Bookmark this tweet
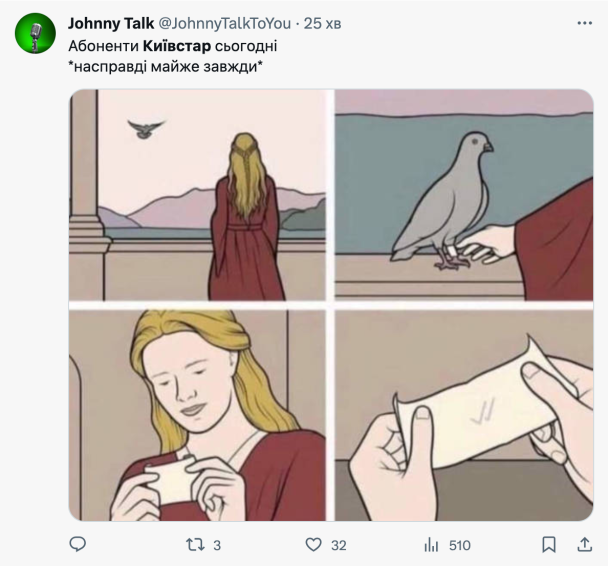Image resolution: width=608 pixels, height=566 pixels. pyautogui.click(x=548, y=545)
